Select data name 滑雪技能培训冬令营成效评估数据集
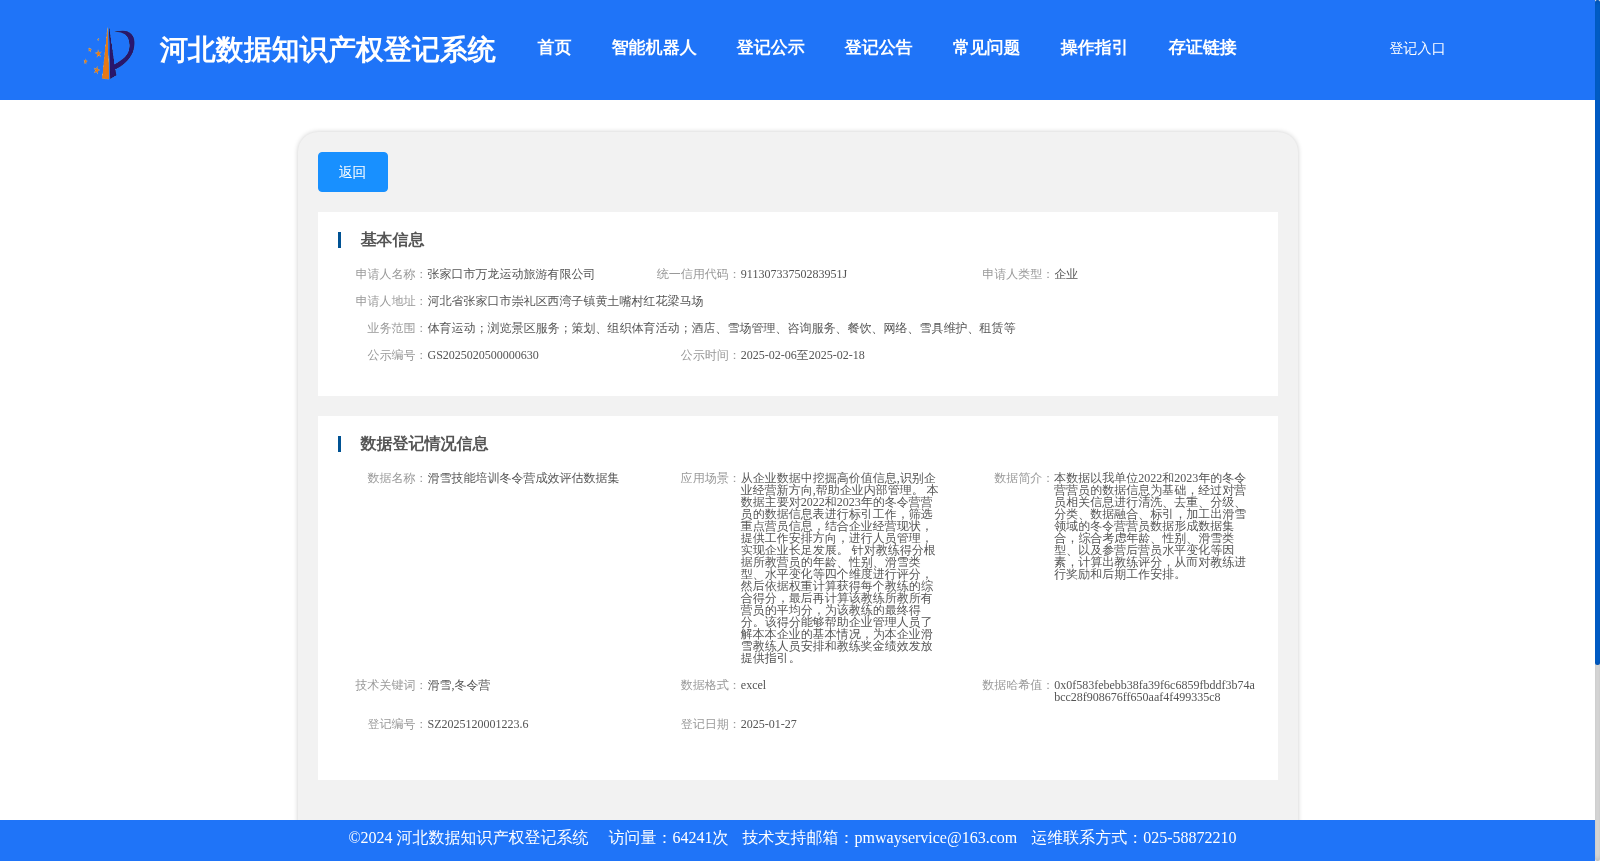The height and width of the screenshot is (861, 1600). pyautogui.click(x=523, y=478)
